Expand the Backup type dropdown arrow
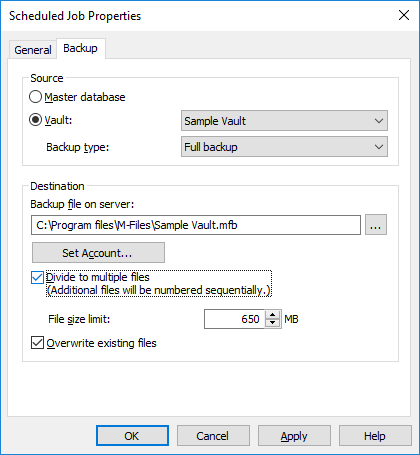Image resolution: width=420 pixels, height=455 pixels. pyautogui.click(x=379, y=147)
